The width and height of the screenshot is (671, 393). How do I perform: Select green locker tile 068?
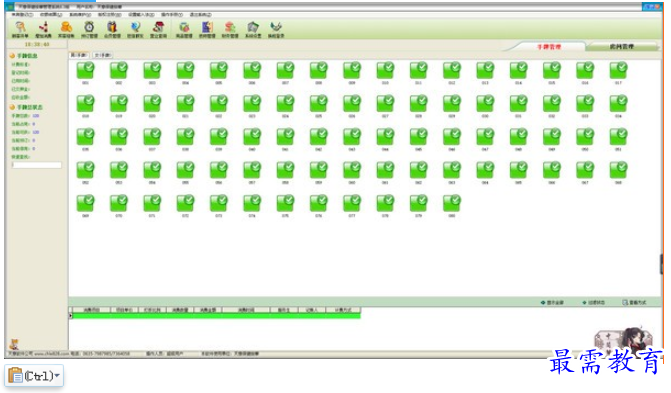618,170
